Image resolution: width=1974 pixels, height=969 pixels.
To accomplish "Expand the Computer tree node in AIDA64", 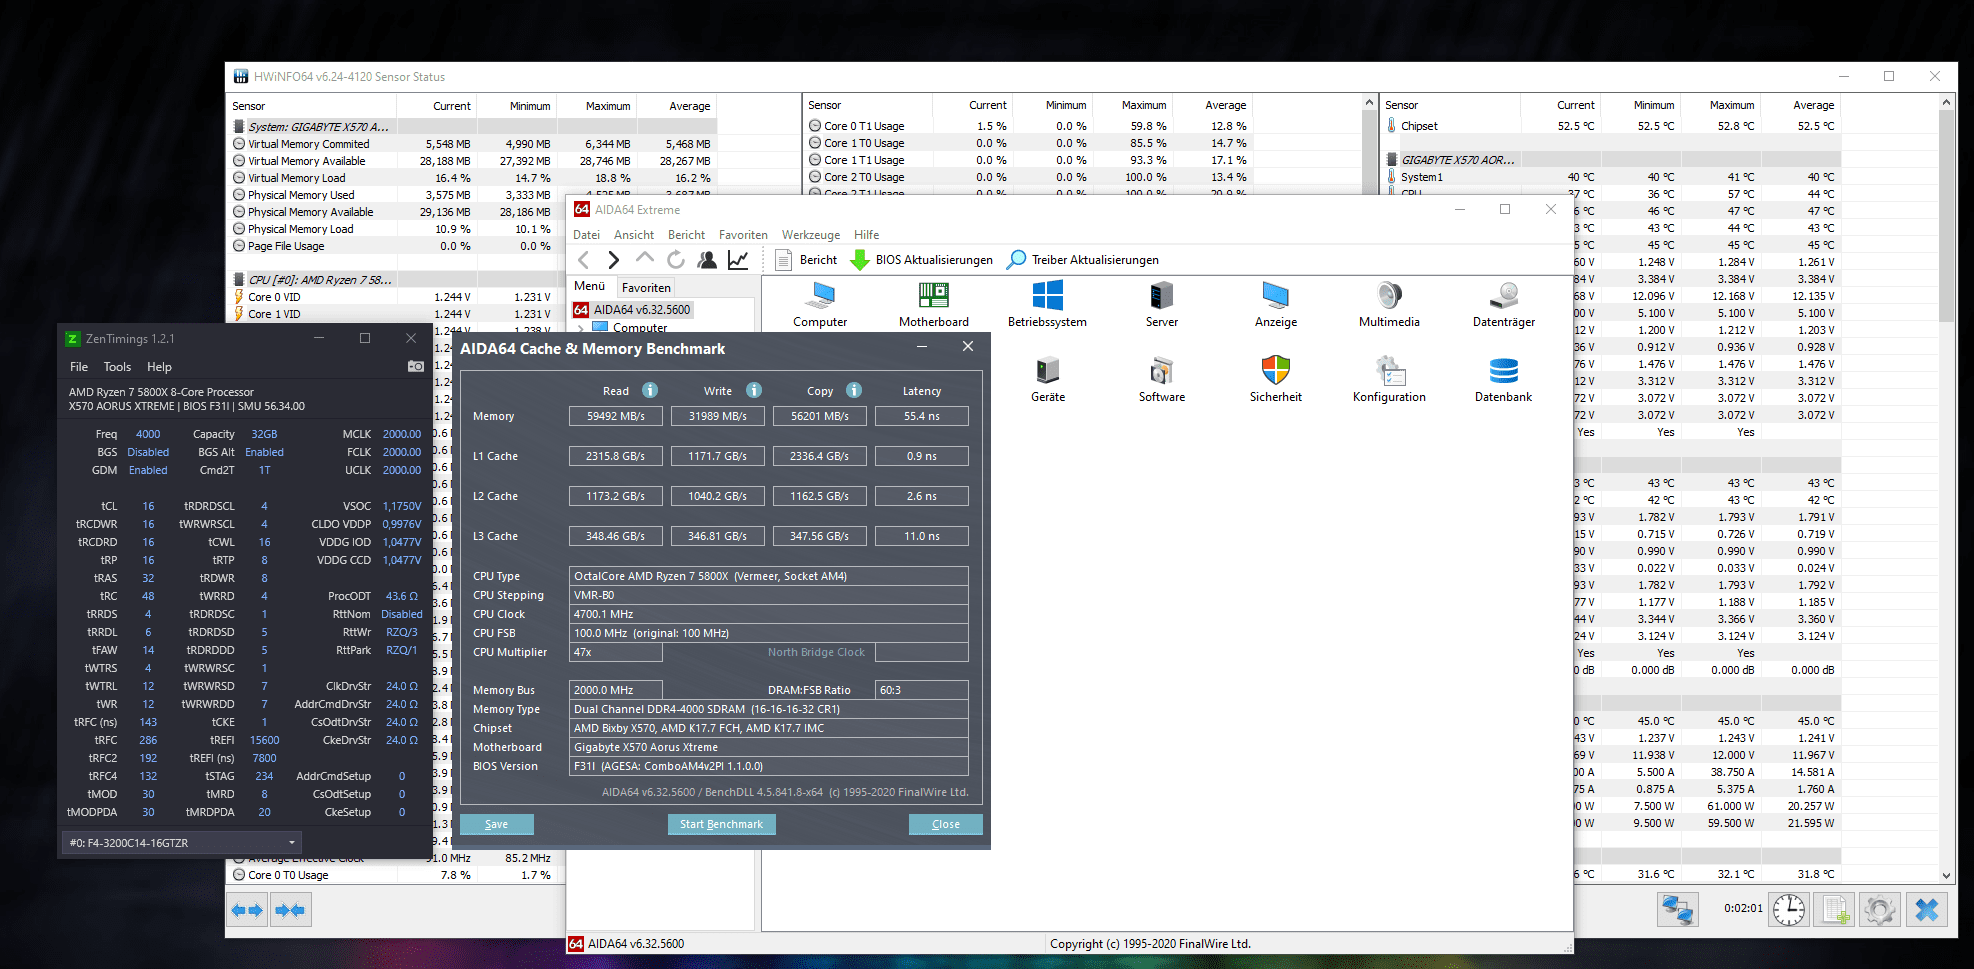I will [x=580, y=328].
